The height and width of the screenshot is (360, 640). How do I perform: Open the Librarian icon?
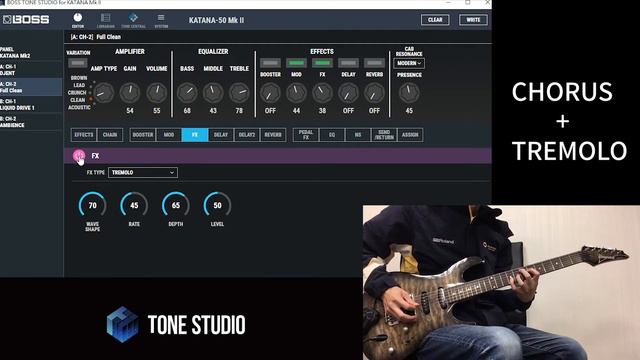coord(106,20)
